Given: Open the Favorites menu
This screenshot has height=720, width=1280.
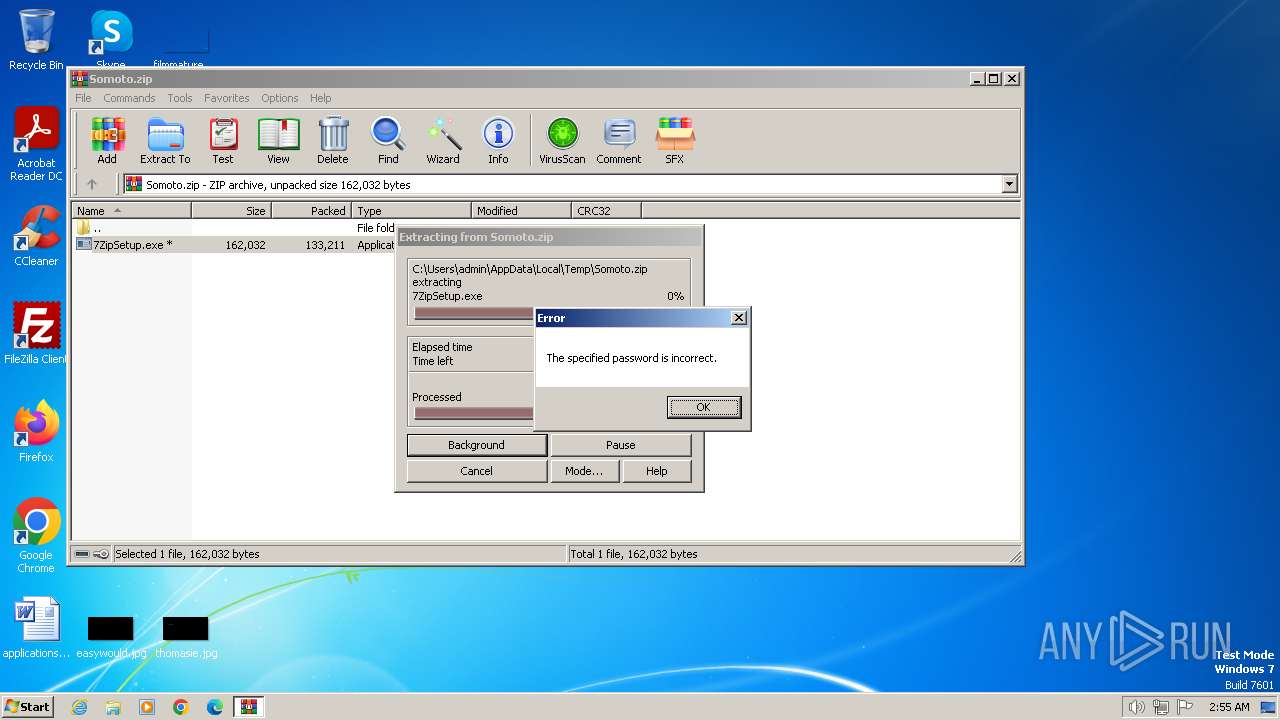Looking at the screenshot, I should (227, 98).
